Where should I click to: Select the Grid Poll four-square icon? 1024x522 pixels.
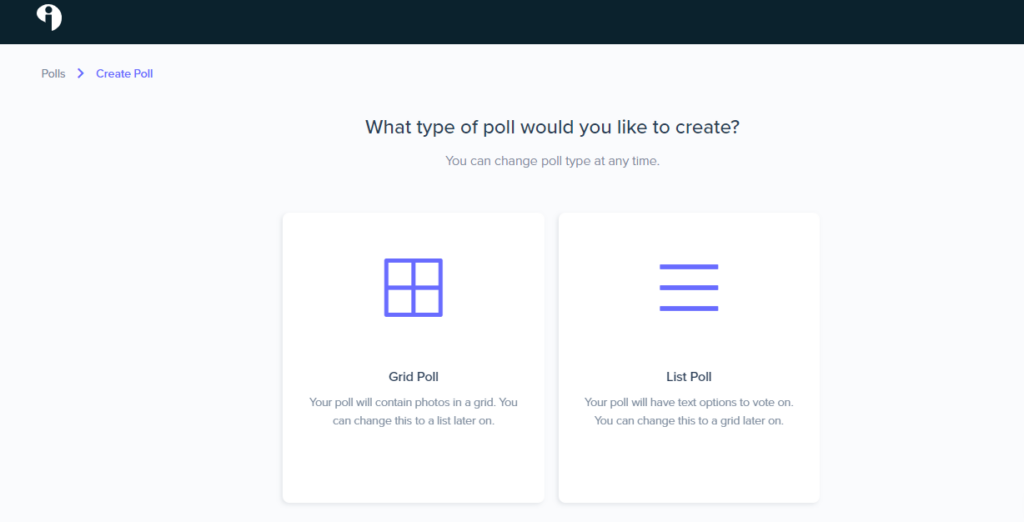click(x=413, y=287)
